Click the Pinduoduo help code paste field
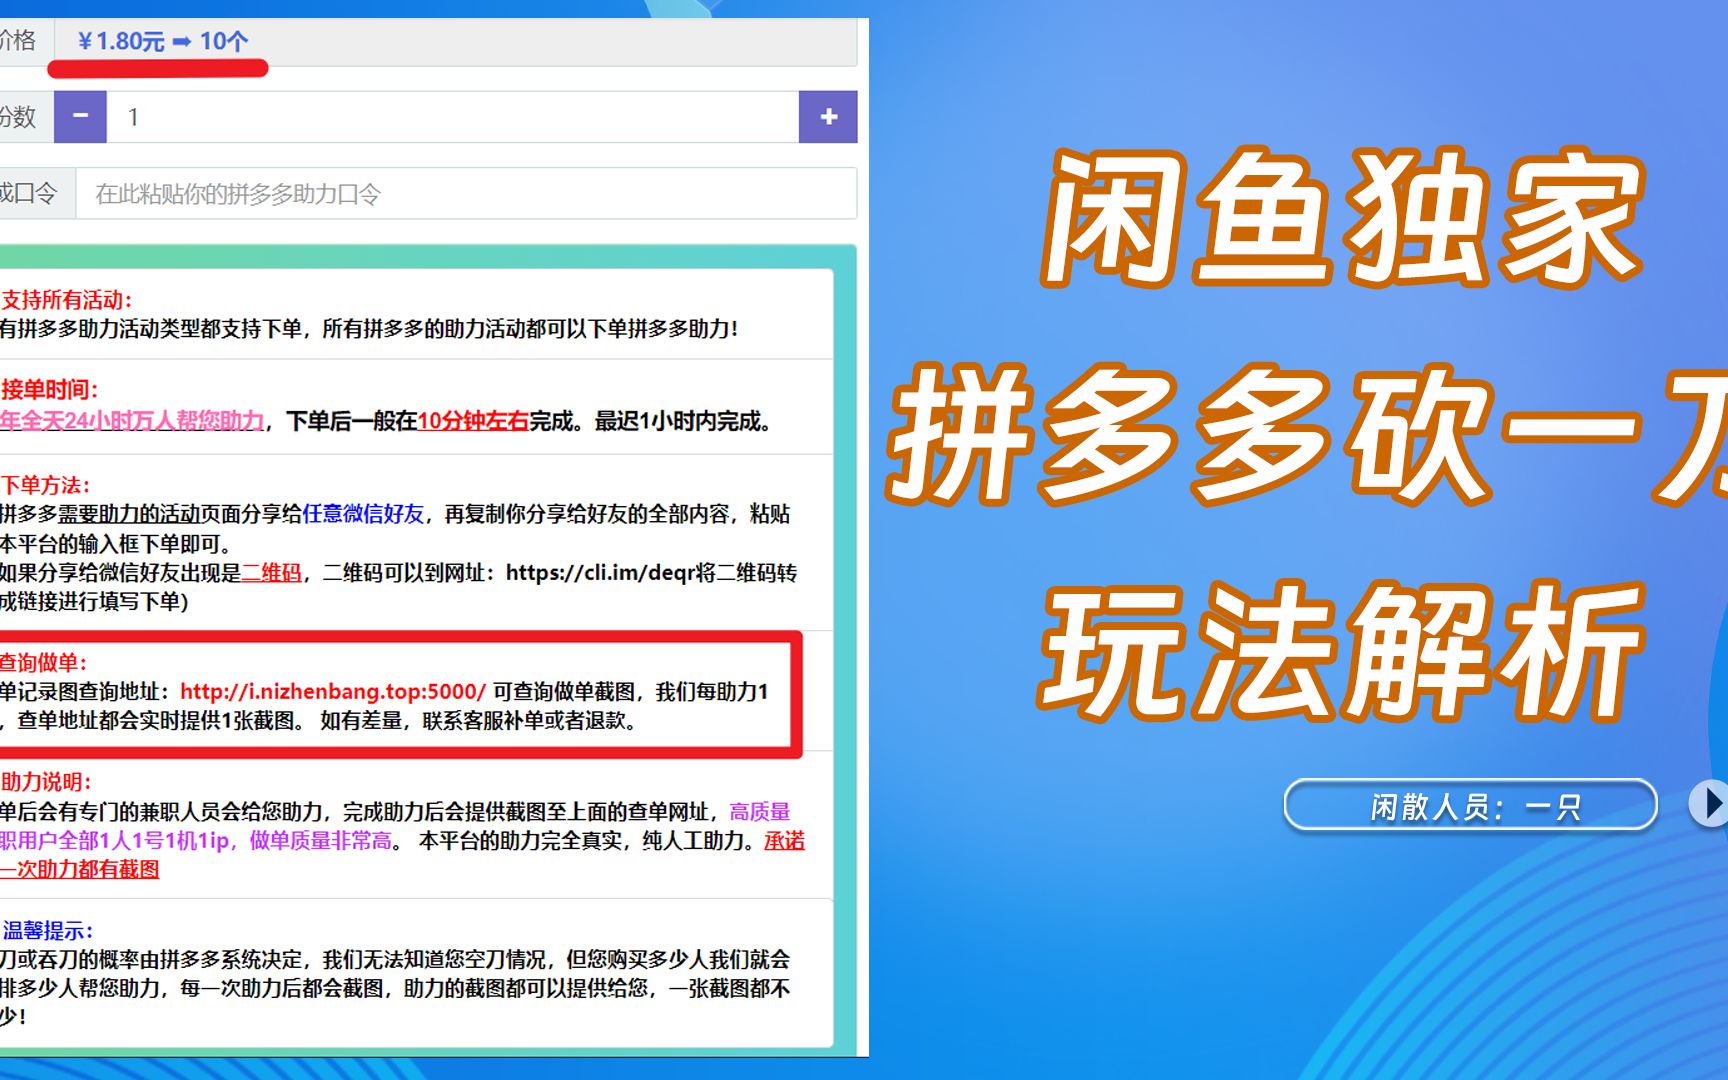The height and width of the screenshot is (1080, 1728). (x=466, y=193)
